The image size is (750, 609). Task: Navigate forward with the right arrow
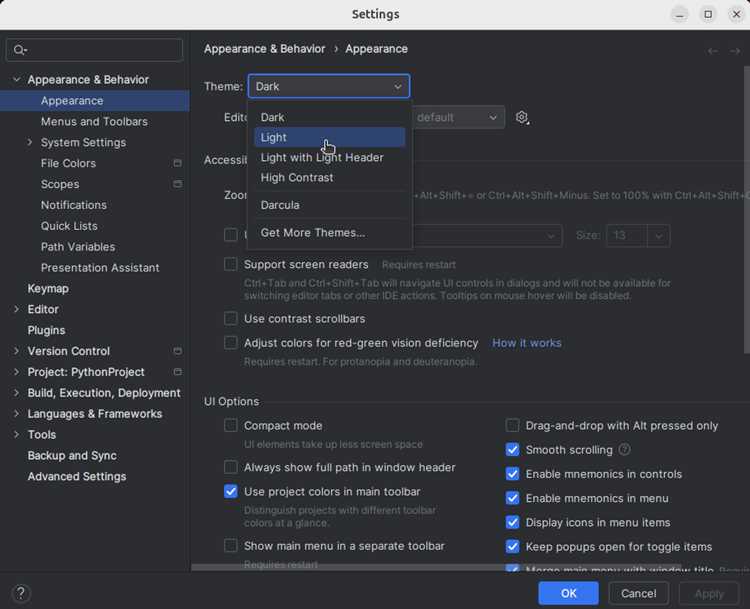click(x=735, y=51)
